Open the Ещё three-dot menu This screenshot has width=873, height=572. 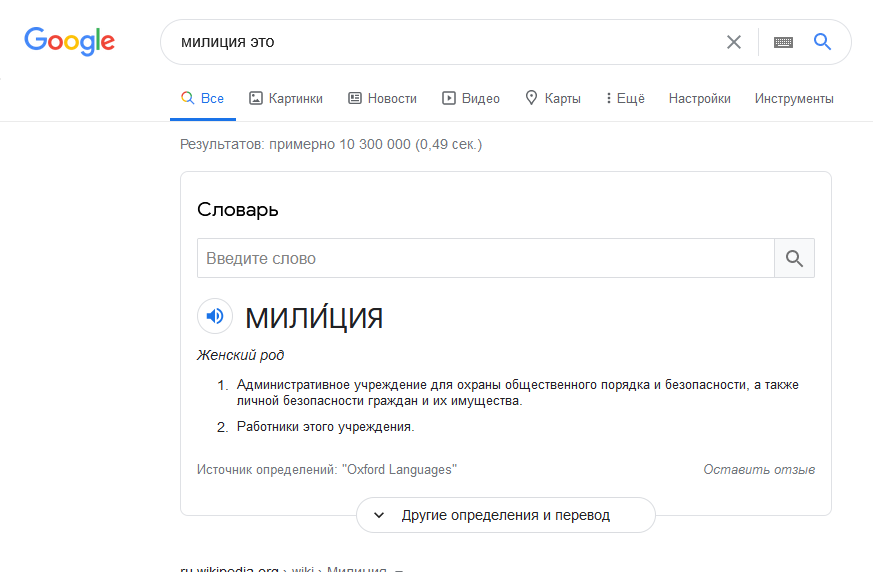coord(625,98)
